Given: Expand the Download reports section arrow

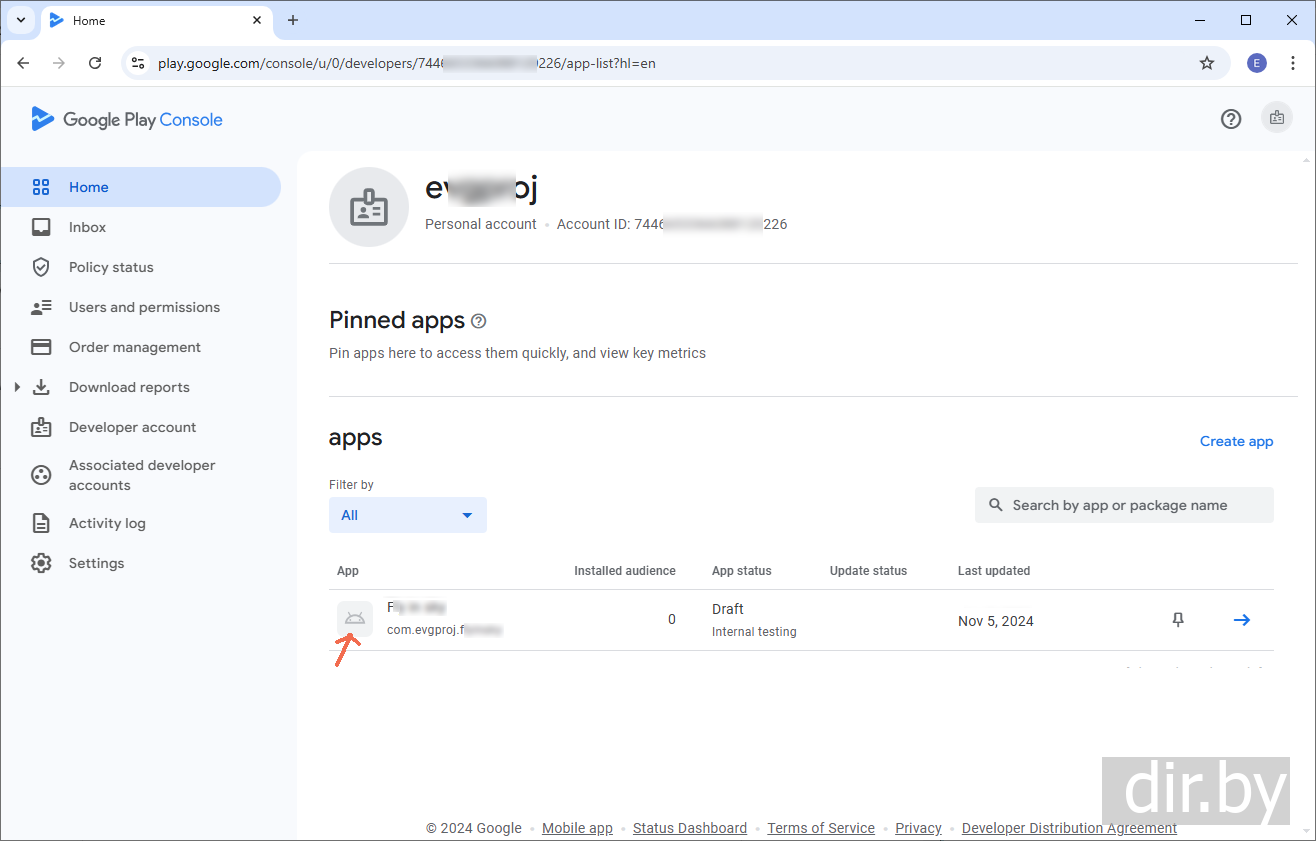Looking at the screenshot, I should (17, 387).
